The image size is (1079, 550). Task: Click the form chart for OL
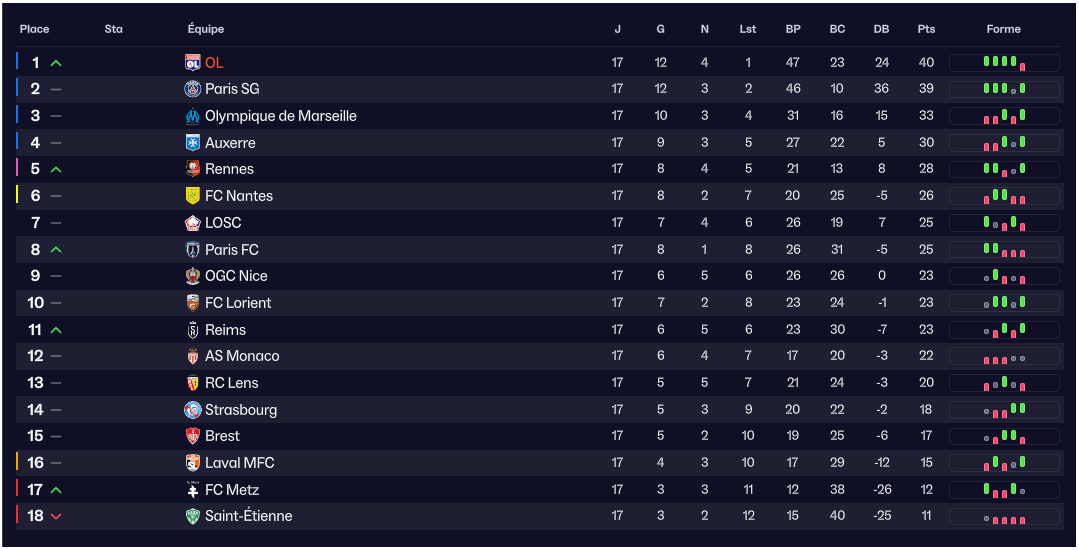(x=1004, y=63)
